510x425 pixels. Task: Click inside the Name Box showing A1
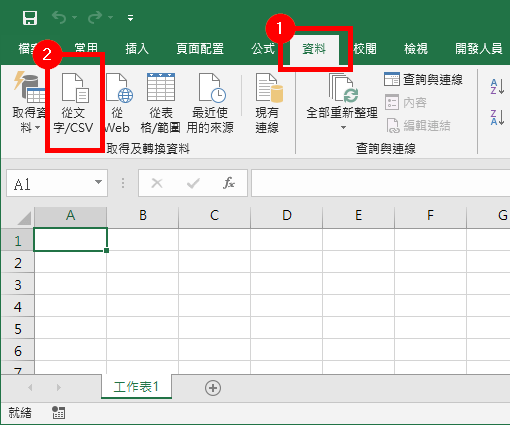(50, 183)
